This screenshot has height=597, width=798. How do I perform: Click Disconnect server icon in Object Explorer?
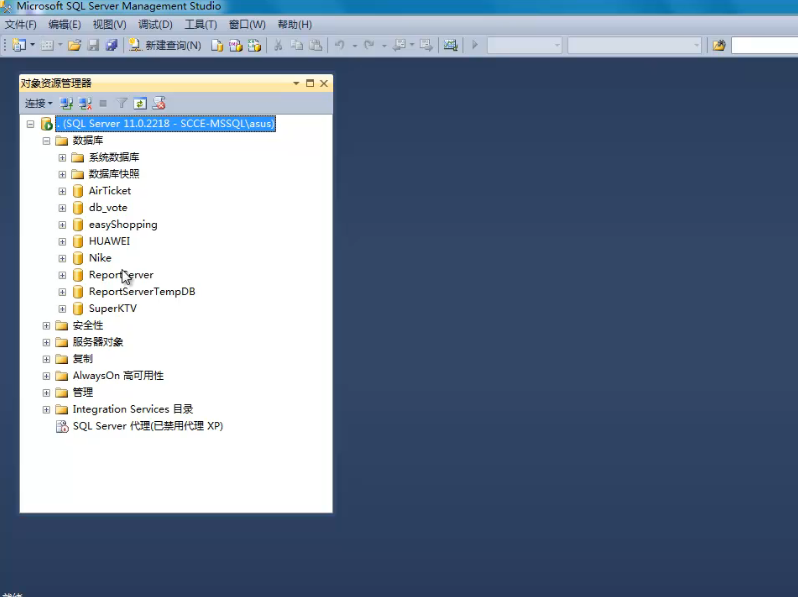85,103
